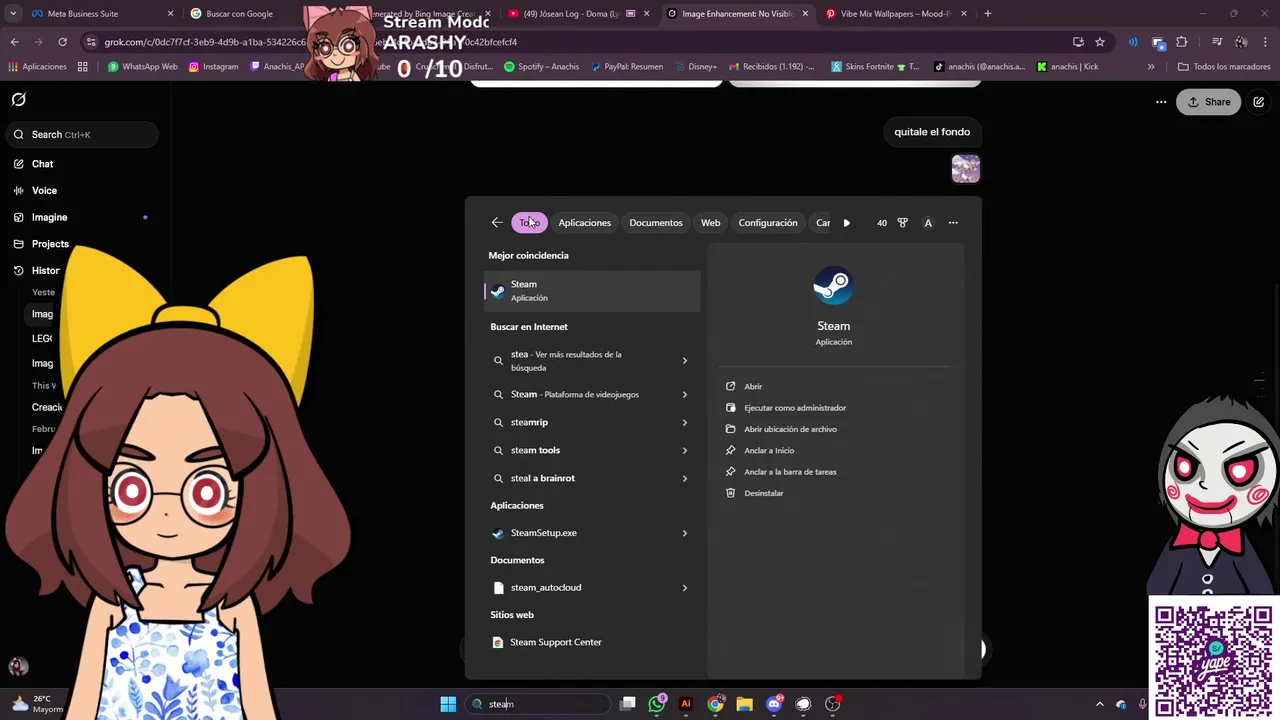
Task: Click Grok sidebar Search field
Action: click(82, 134)
